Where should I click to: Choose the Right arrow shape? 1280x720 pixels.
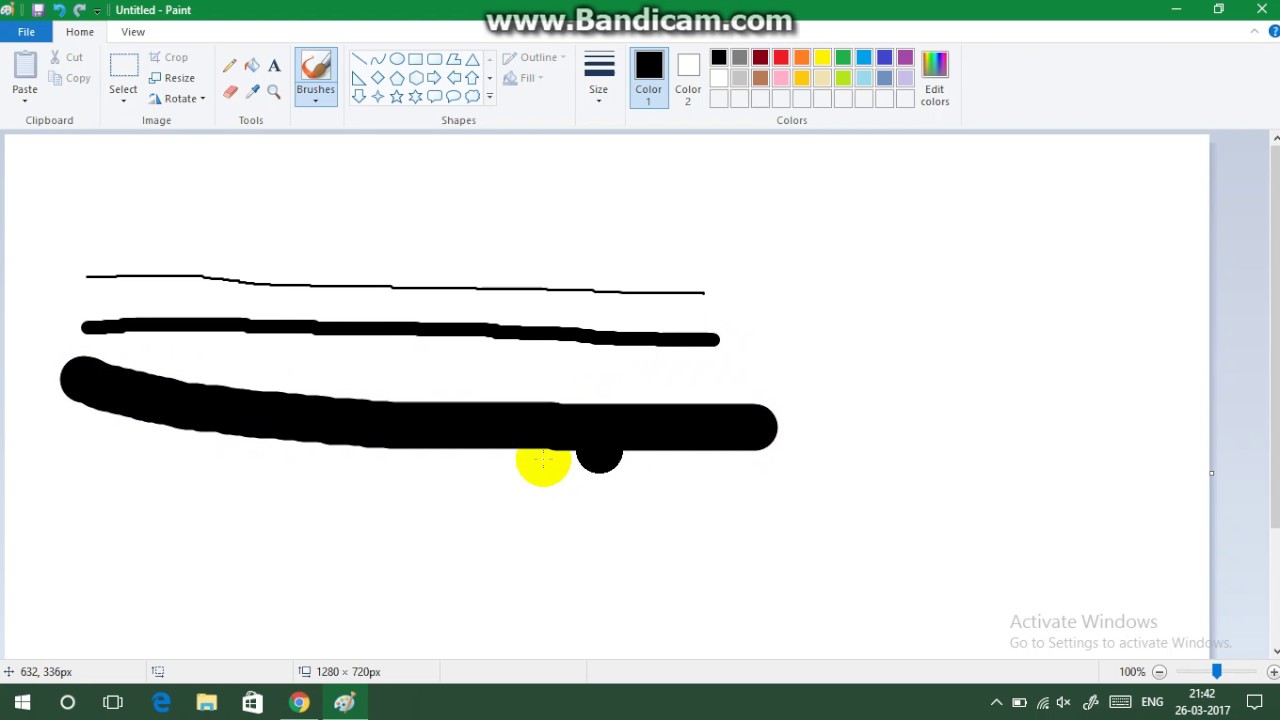point(435,78)
